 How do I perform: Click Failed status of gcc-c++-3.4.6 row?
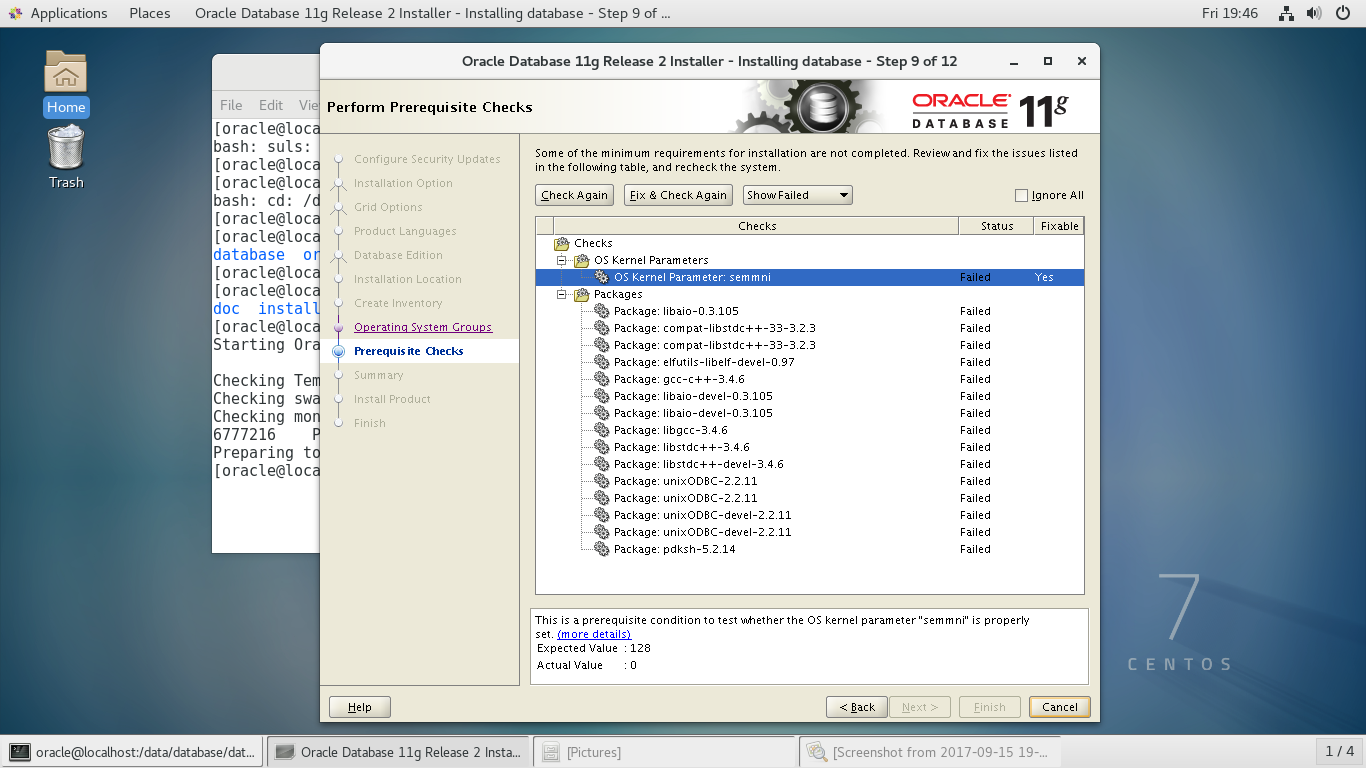(x=975, y=379)
